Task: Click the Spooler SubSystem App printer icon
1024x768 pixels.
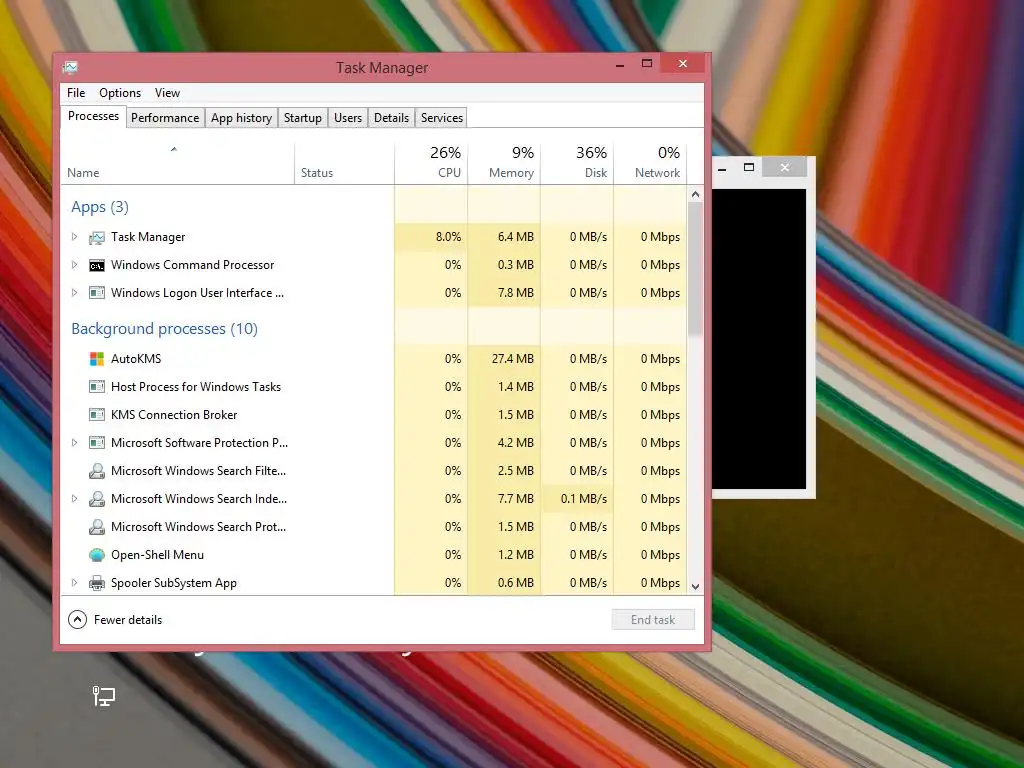Action: [x=97, y=583]
